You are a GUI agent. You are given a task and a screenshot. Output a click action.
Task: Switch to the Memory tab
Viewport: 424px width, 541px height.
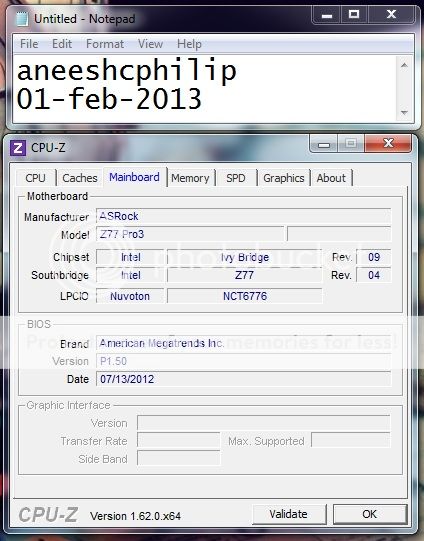[x=190, y=178]
